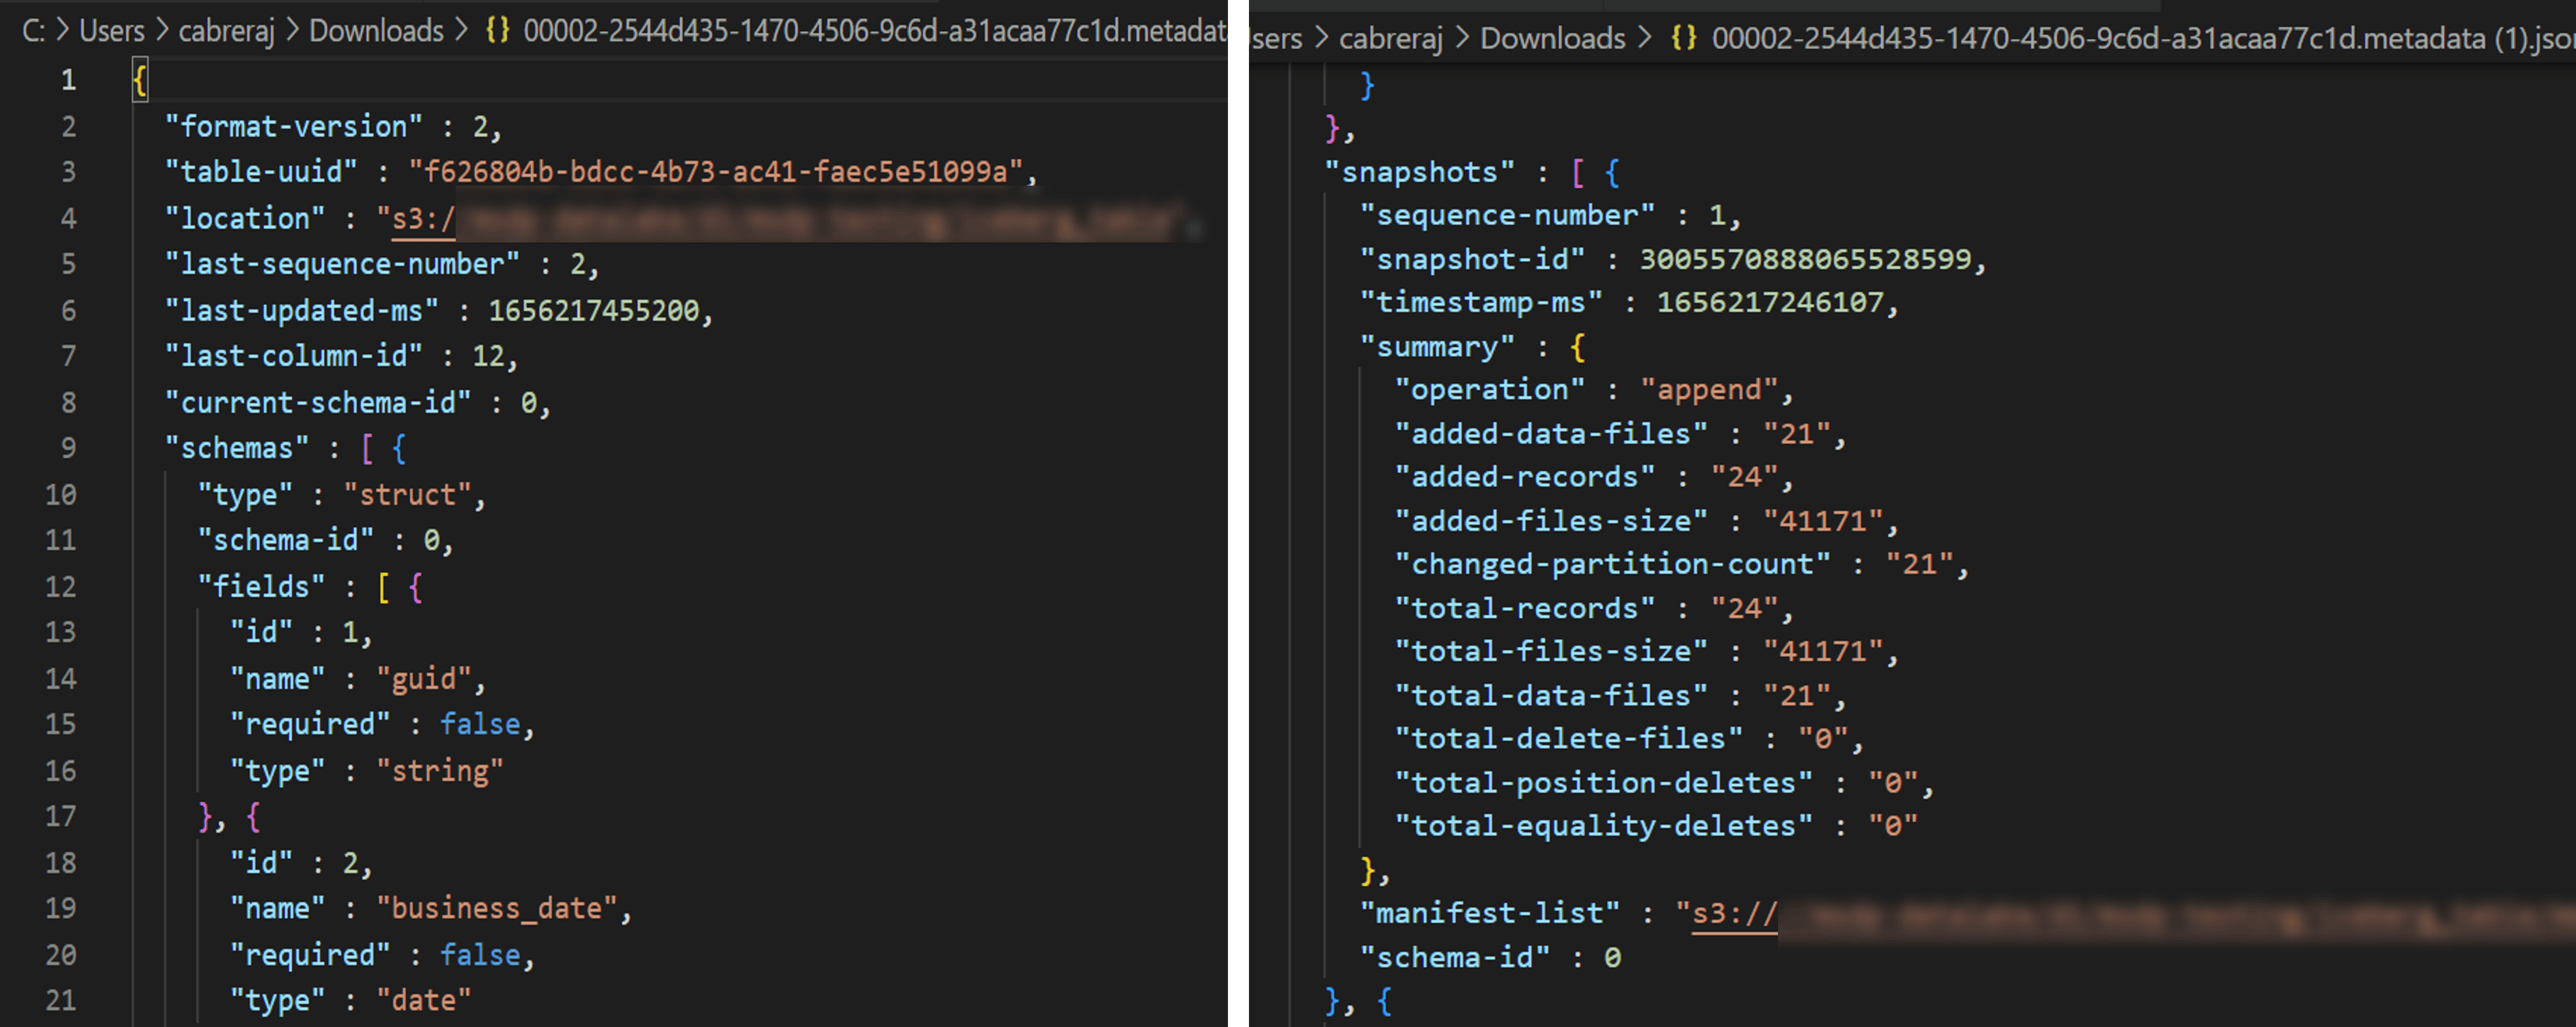Click the "business_date" string value

(497, 908)
